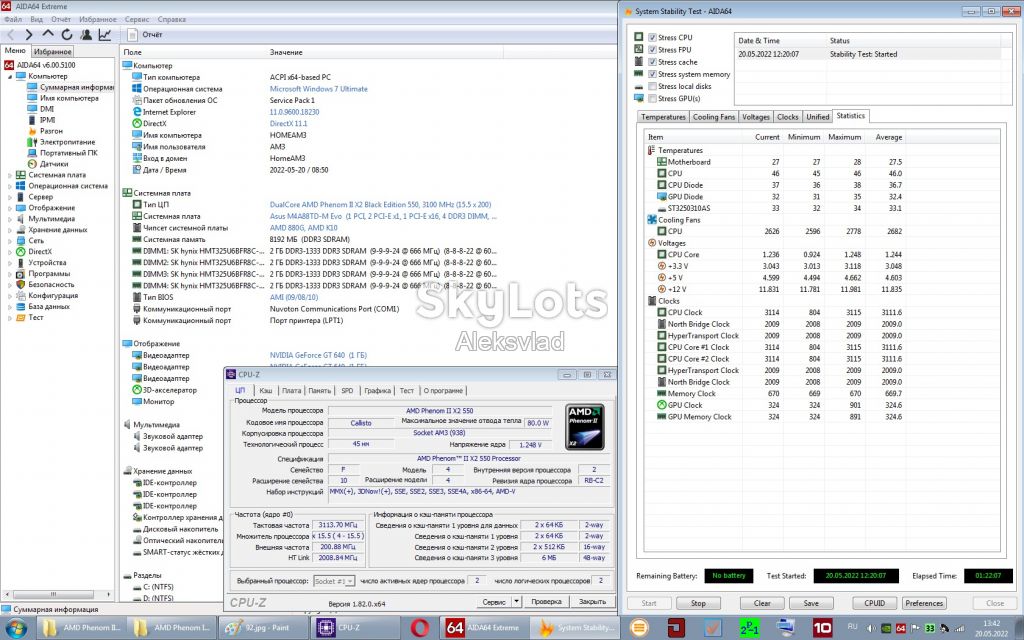1024x640 pixels.
Task: Toggle the Stress FPU checkbox
Action: [x=652, y=50]
